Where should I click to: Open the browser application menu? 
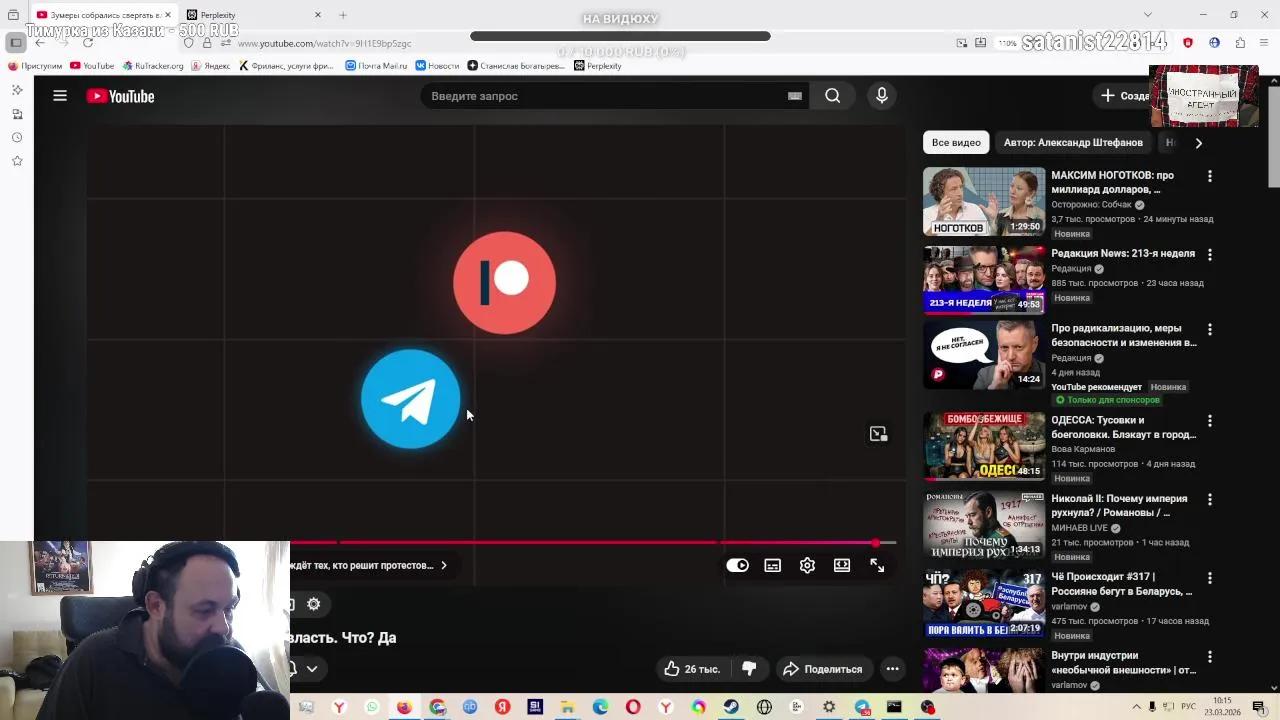pos(1265,43)
